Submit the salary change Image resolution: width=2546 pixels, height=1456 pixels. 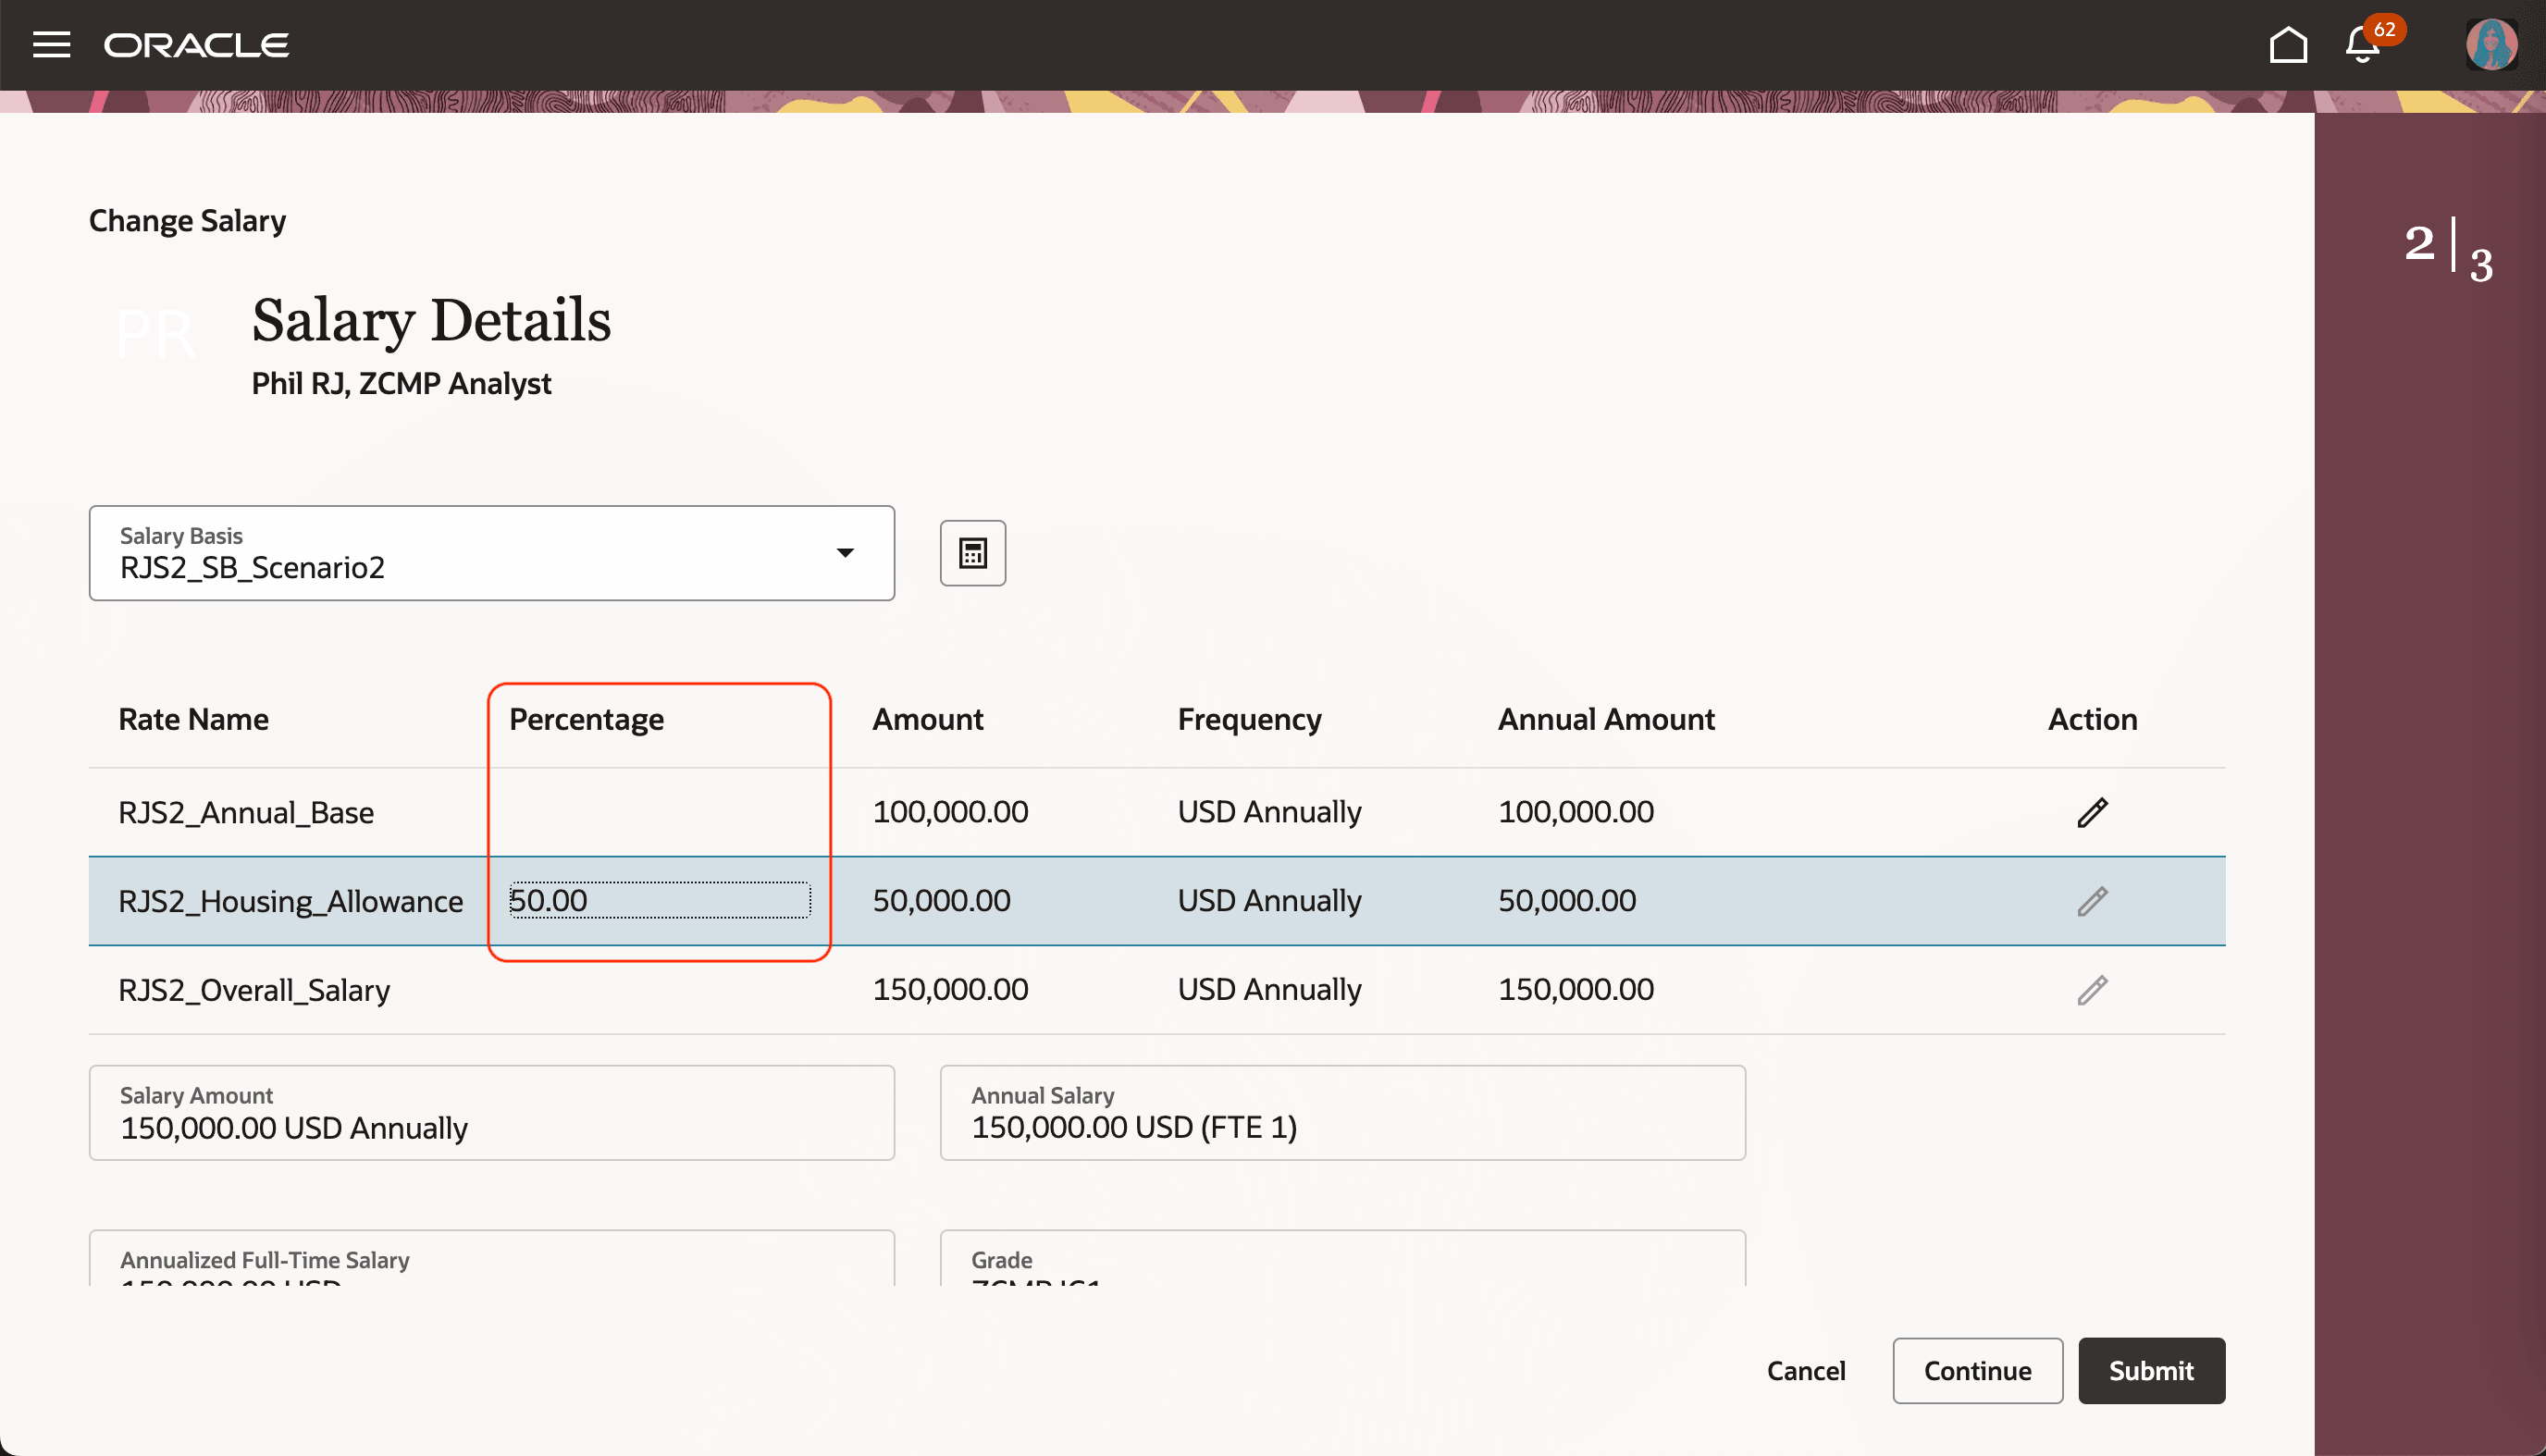pyautogui.click(x=2151, y=1370)
